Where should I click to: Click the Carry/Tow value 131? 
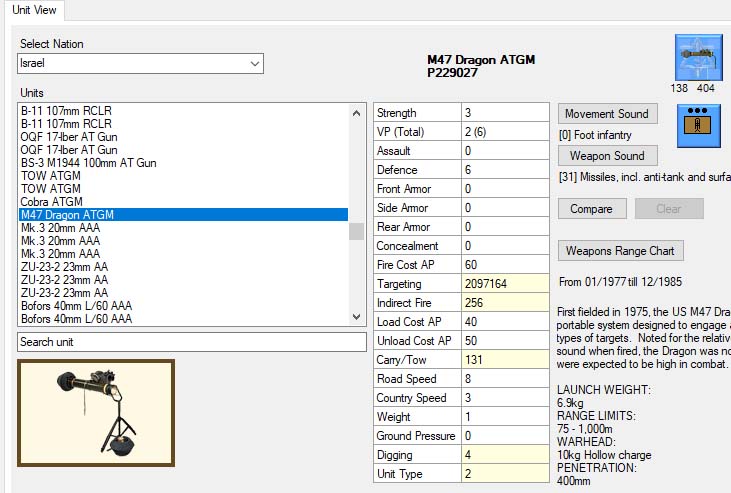tap(505, 360)
